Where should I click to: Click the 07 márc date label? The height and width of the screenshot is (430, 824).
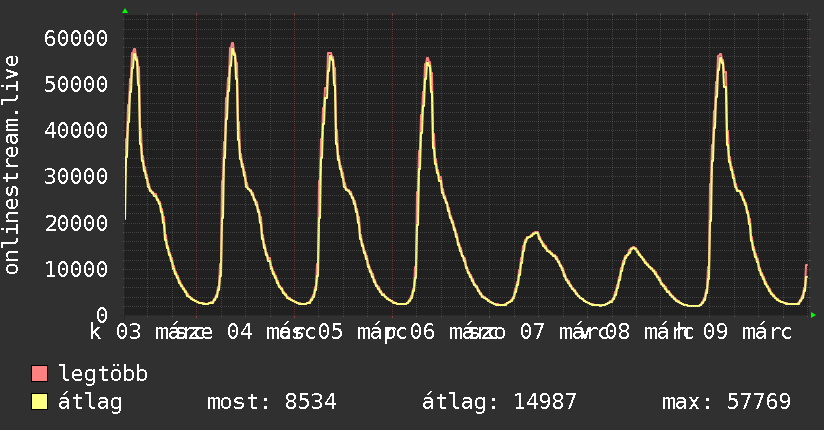tap(565, 332)
